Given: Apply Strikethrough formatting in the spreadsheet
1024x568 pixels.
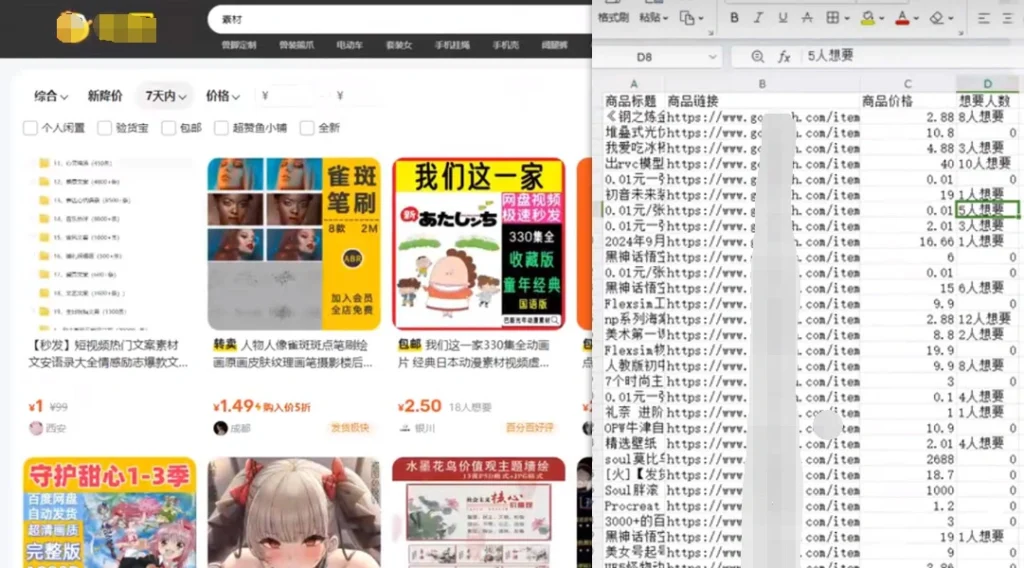Looking at the screenshot, I should point(807,18).
